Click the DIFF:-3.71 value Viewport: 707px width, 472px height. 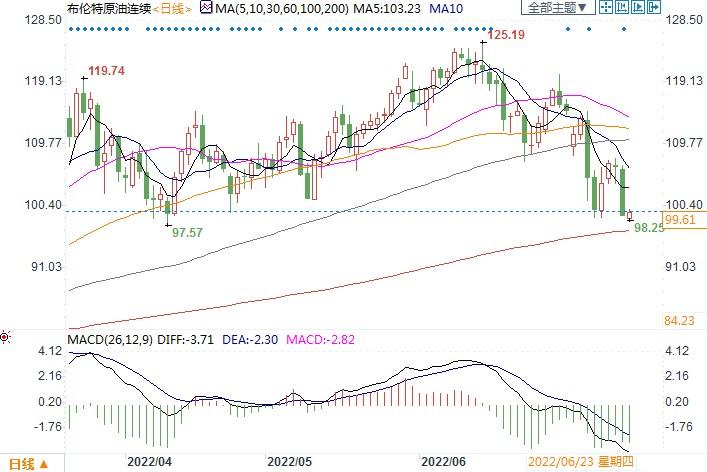(x=185, y=339)
